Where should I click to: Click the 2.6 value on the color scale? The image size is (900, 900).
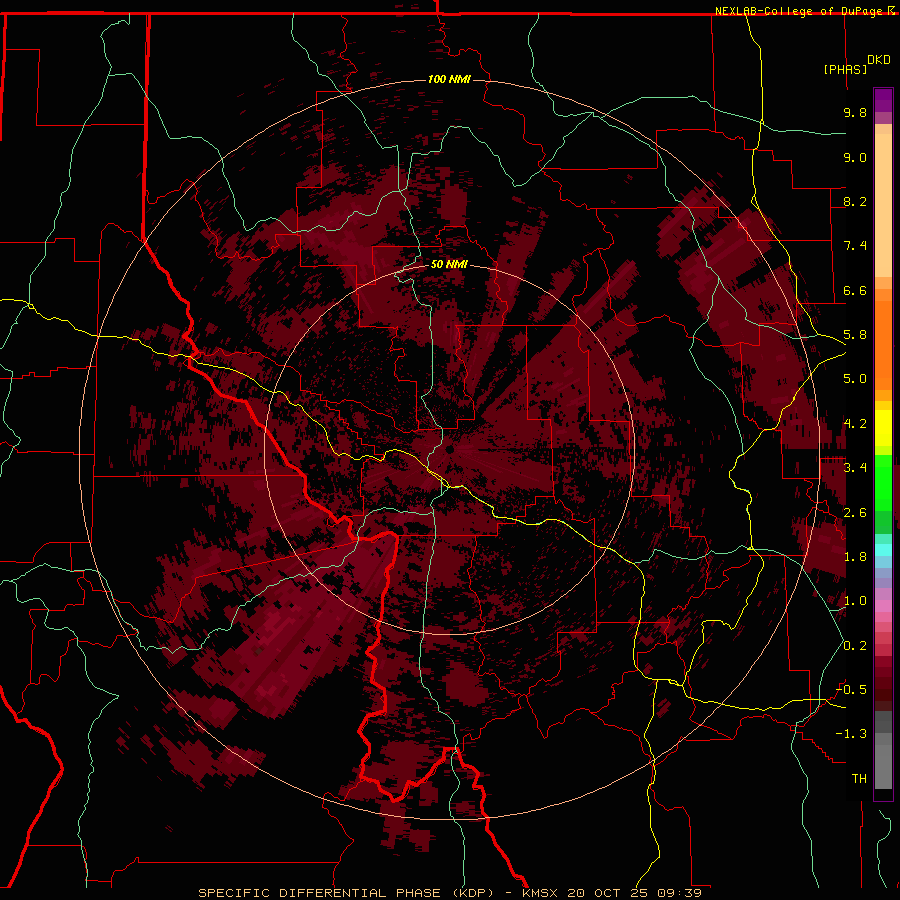coord(855,513)
